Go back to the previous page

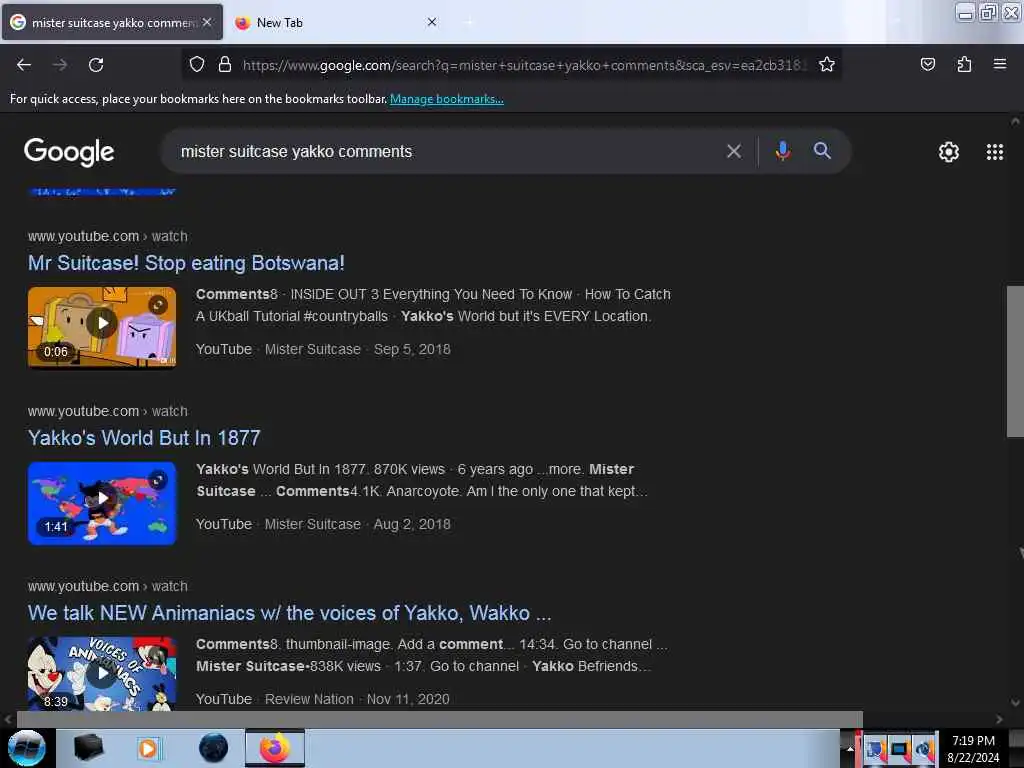(24, 65)
